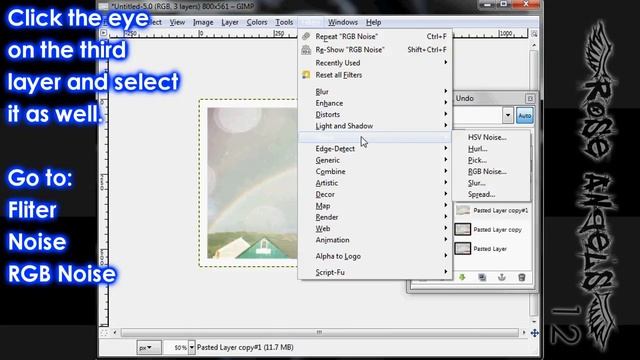Click the rainbow image on canvas
This screenshot has height=360, width=640.
252,183
